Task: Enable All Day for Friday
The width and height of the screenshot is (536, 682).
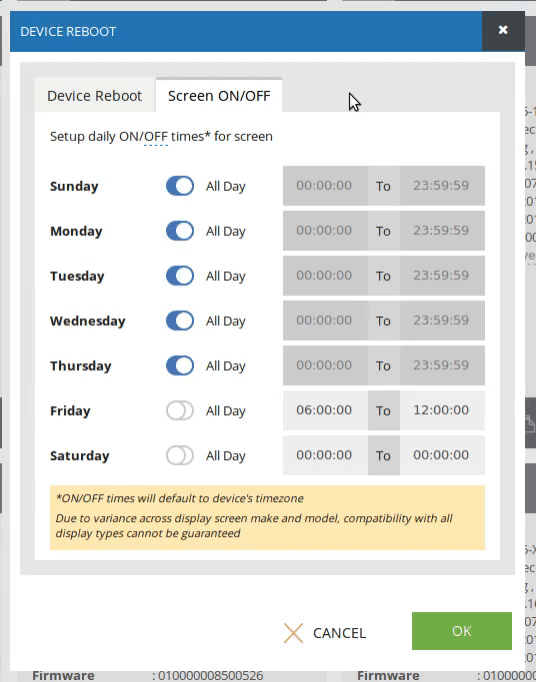Action: [180, 411]
